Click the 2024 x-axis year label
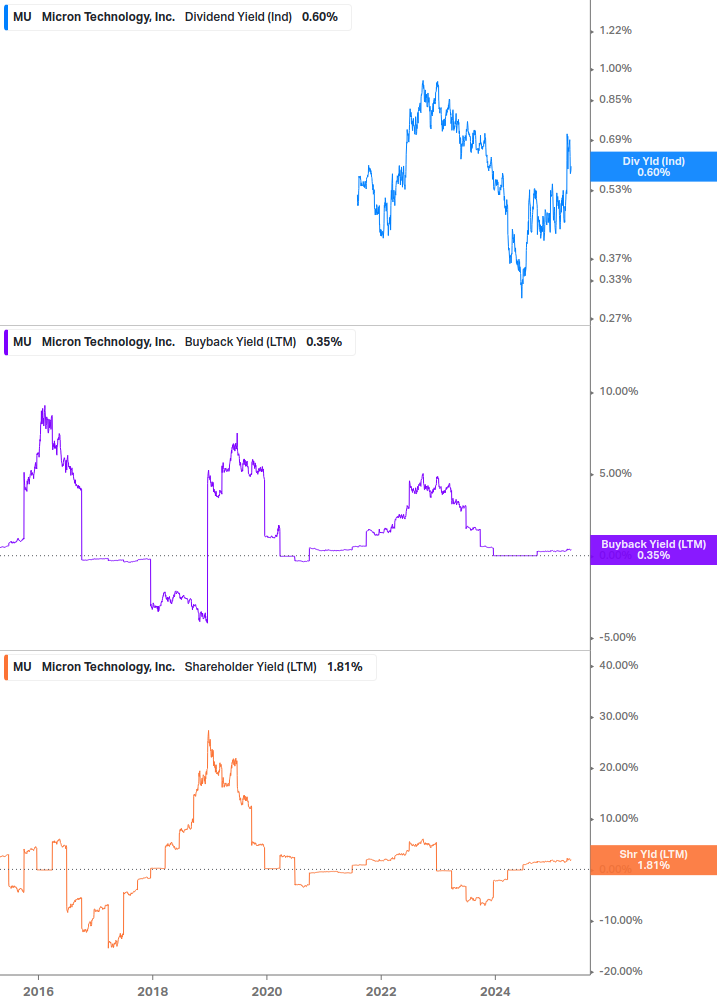 tap(495, 992)
